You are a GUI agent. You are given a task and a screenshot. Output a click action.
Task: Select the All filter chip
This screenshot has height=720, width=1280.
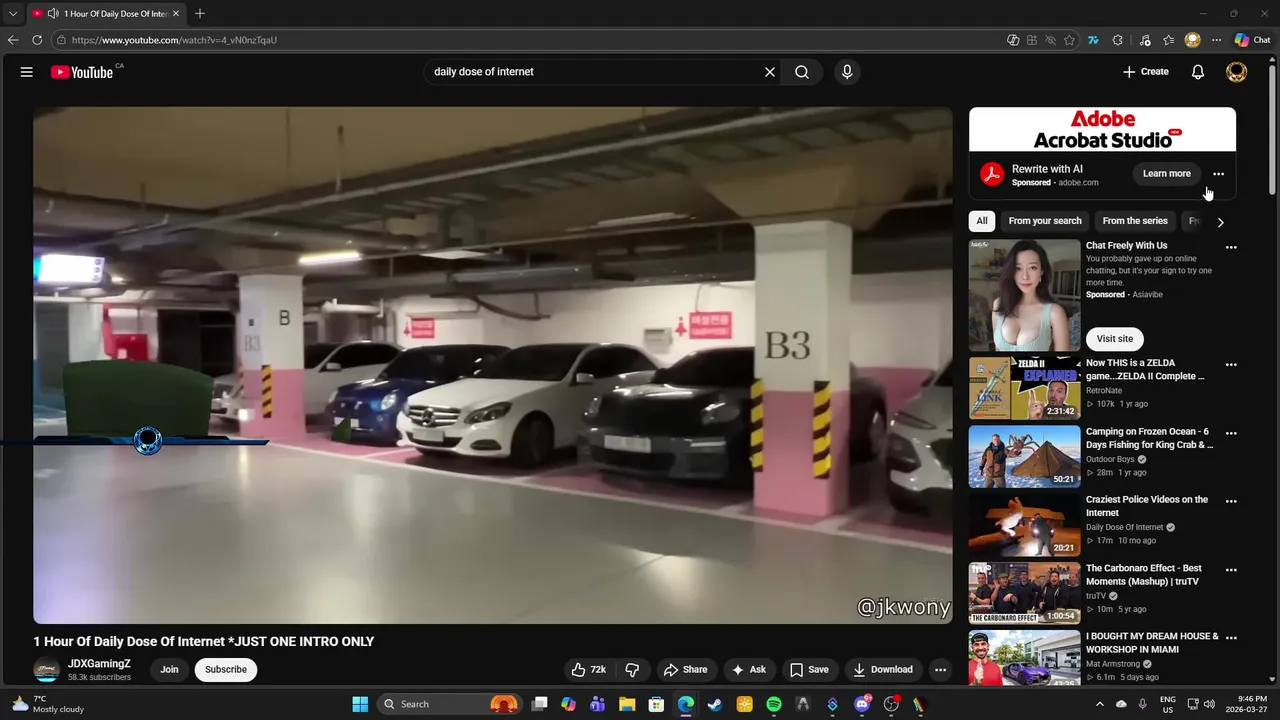tap(982, 221)
